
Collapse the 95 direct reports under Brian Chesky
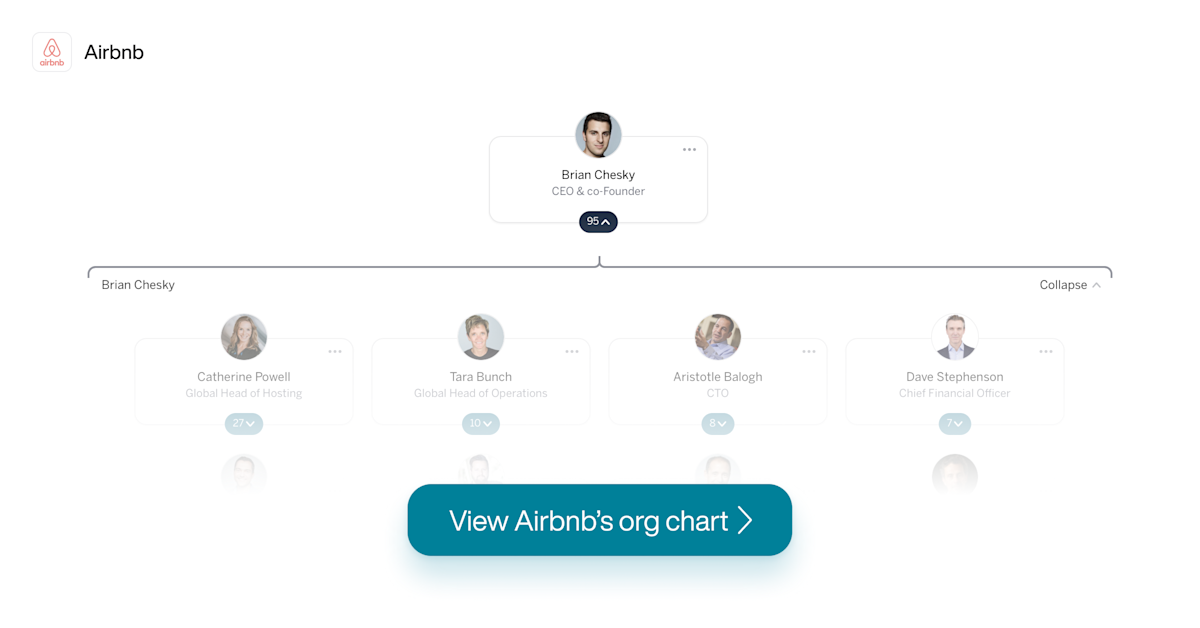tap(598, 222)
